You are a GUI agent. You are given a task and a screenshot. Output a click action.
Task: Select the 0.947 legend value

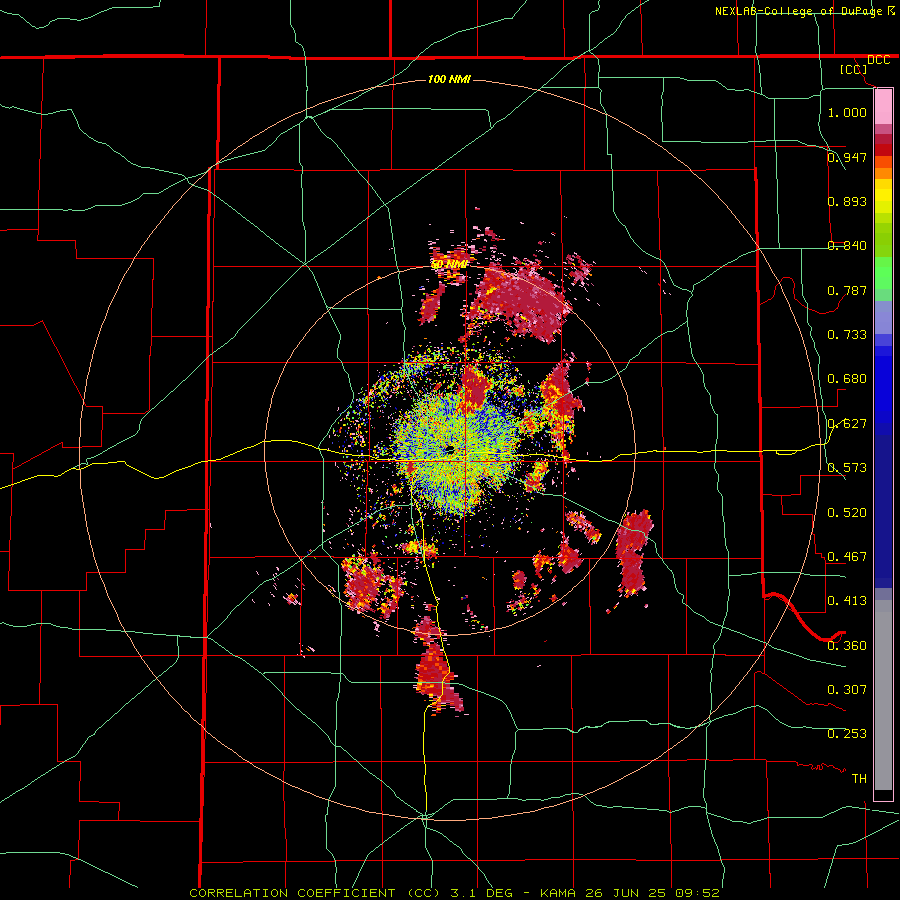847,157
